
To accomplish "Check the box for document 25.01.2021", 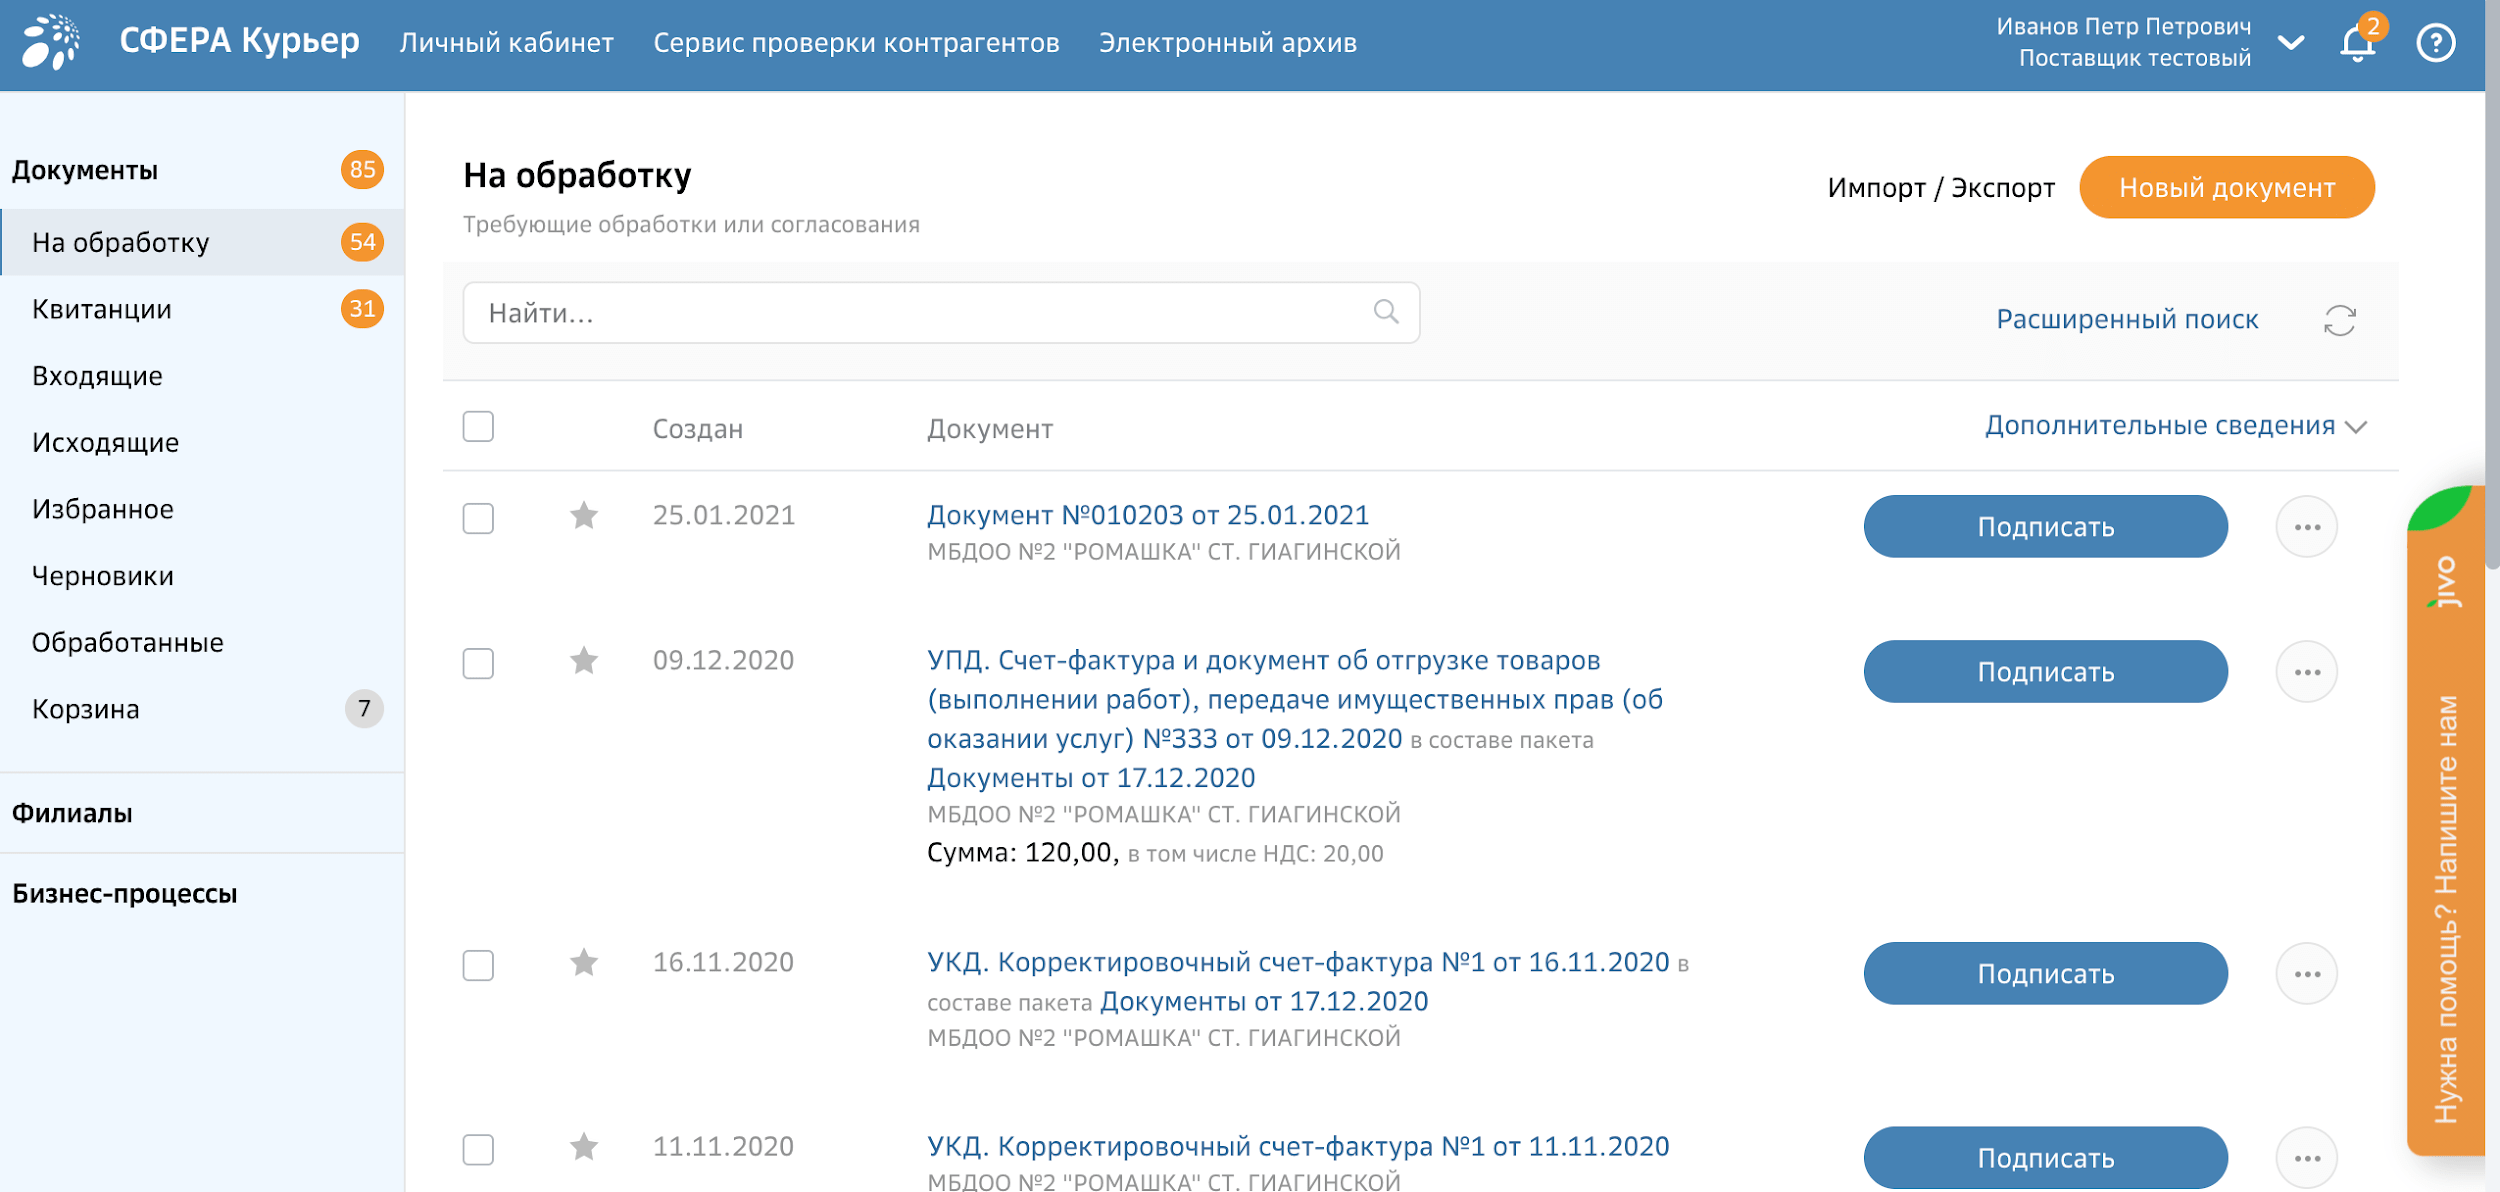I will coord(478,519).
